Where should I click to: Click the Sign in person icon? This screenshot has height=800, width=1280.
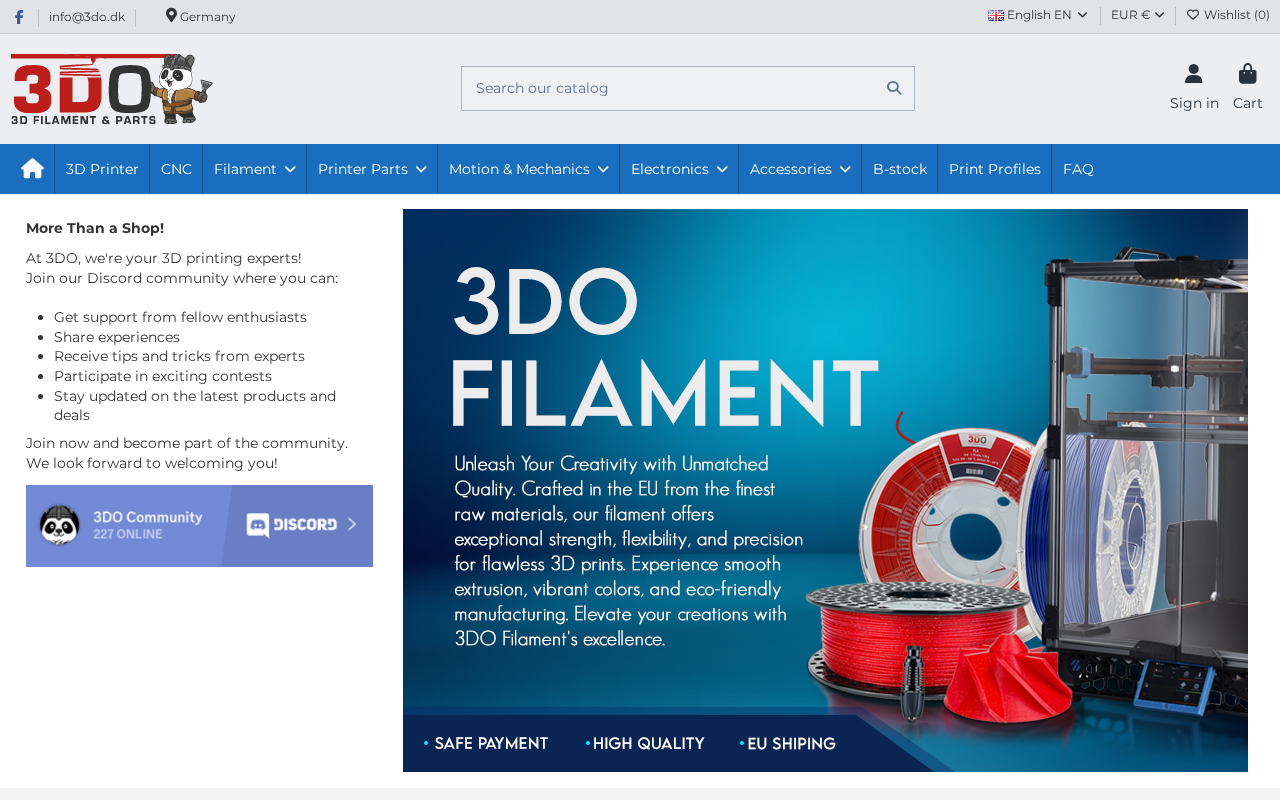[x=1194, y=74]
